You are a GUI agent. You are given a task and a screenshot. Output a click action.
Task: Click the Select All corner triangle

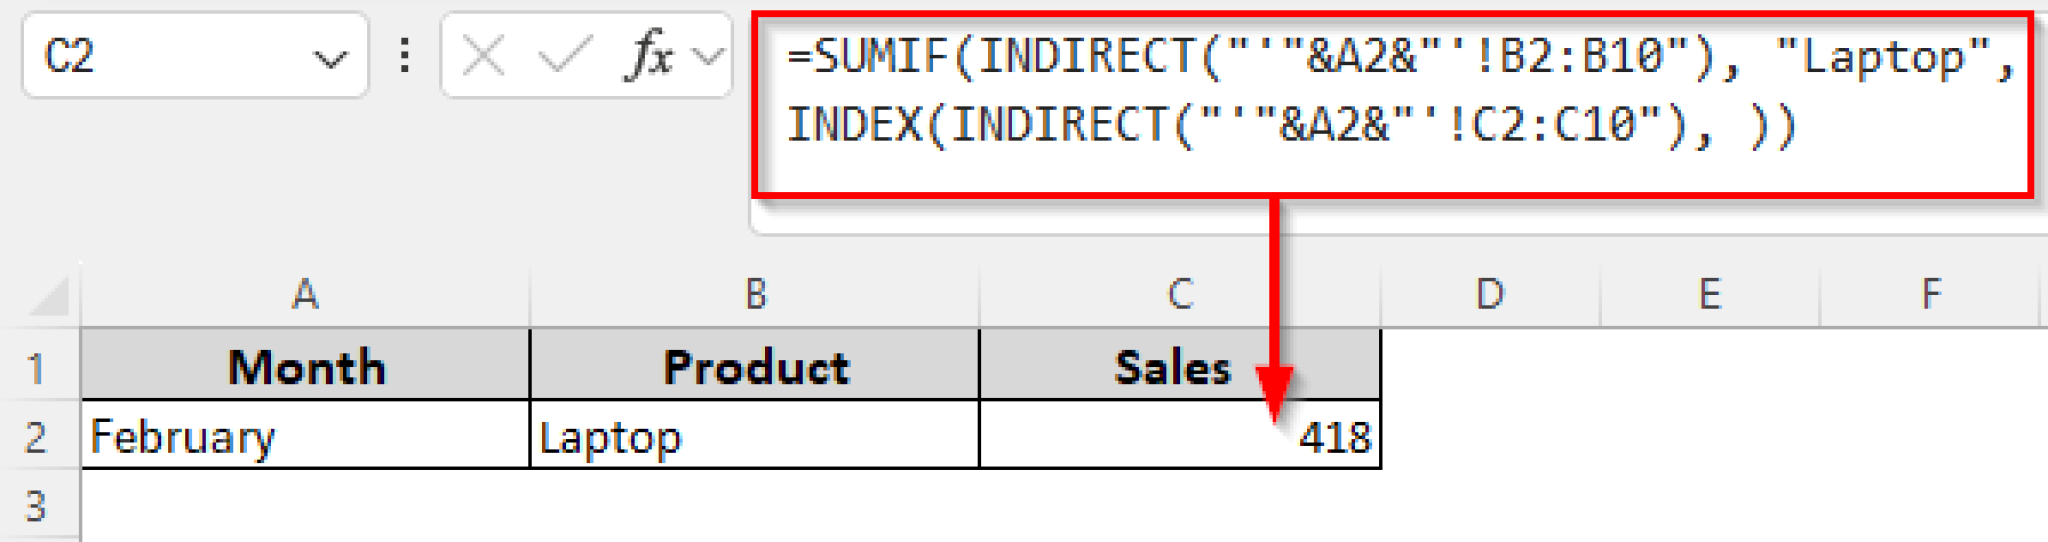tap(48, 297)
